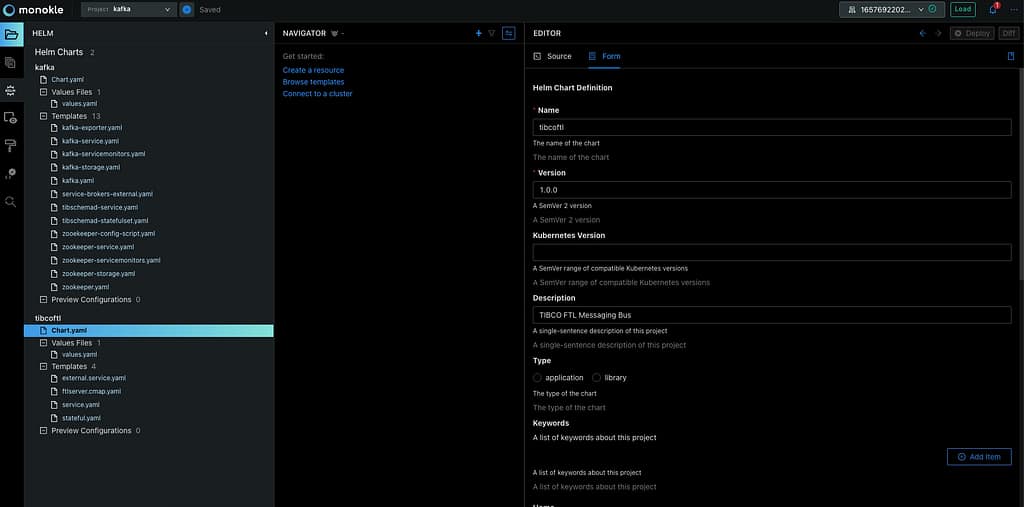The width and height of the screenshot is (1024, 507).
Task: Click the editor back arrow
Action: (923, 33)
